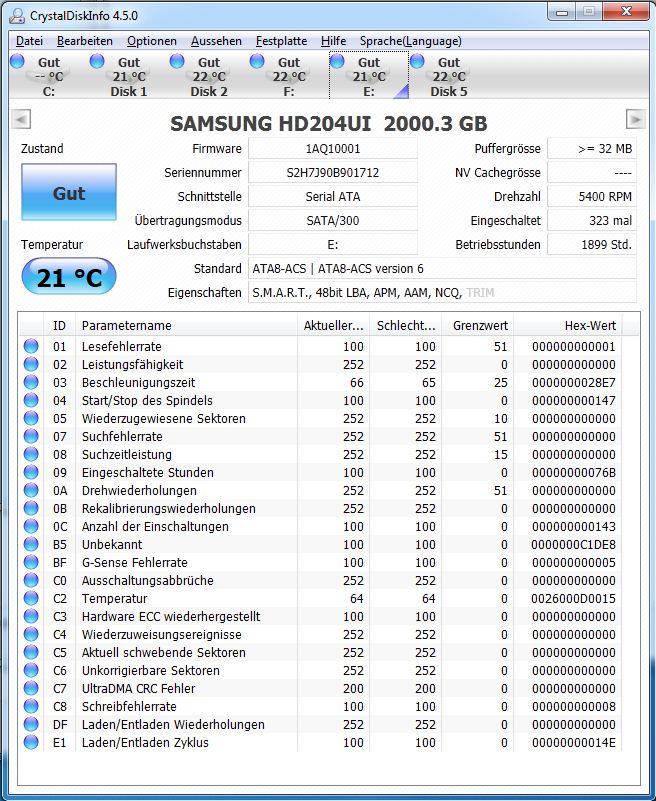Click the Eigenschaften features field
The image size is (656, 801).
pos(442,293)
